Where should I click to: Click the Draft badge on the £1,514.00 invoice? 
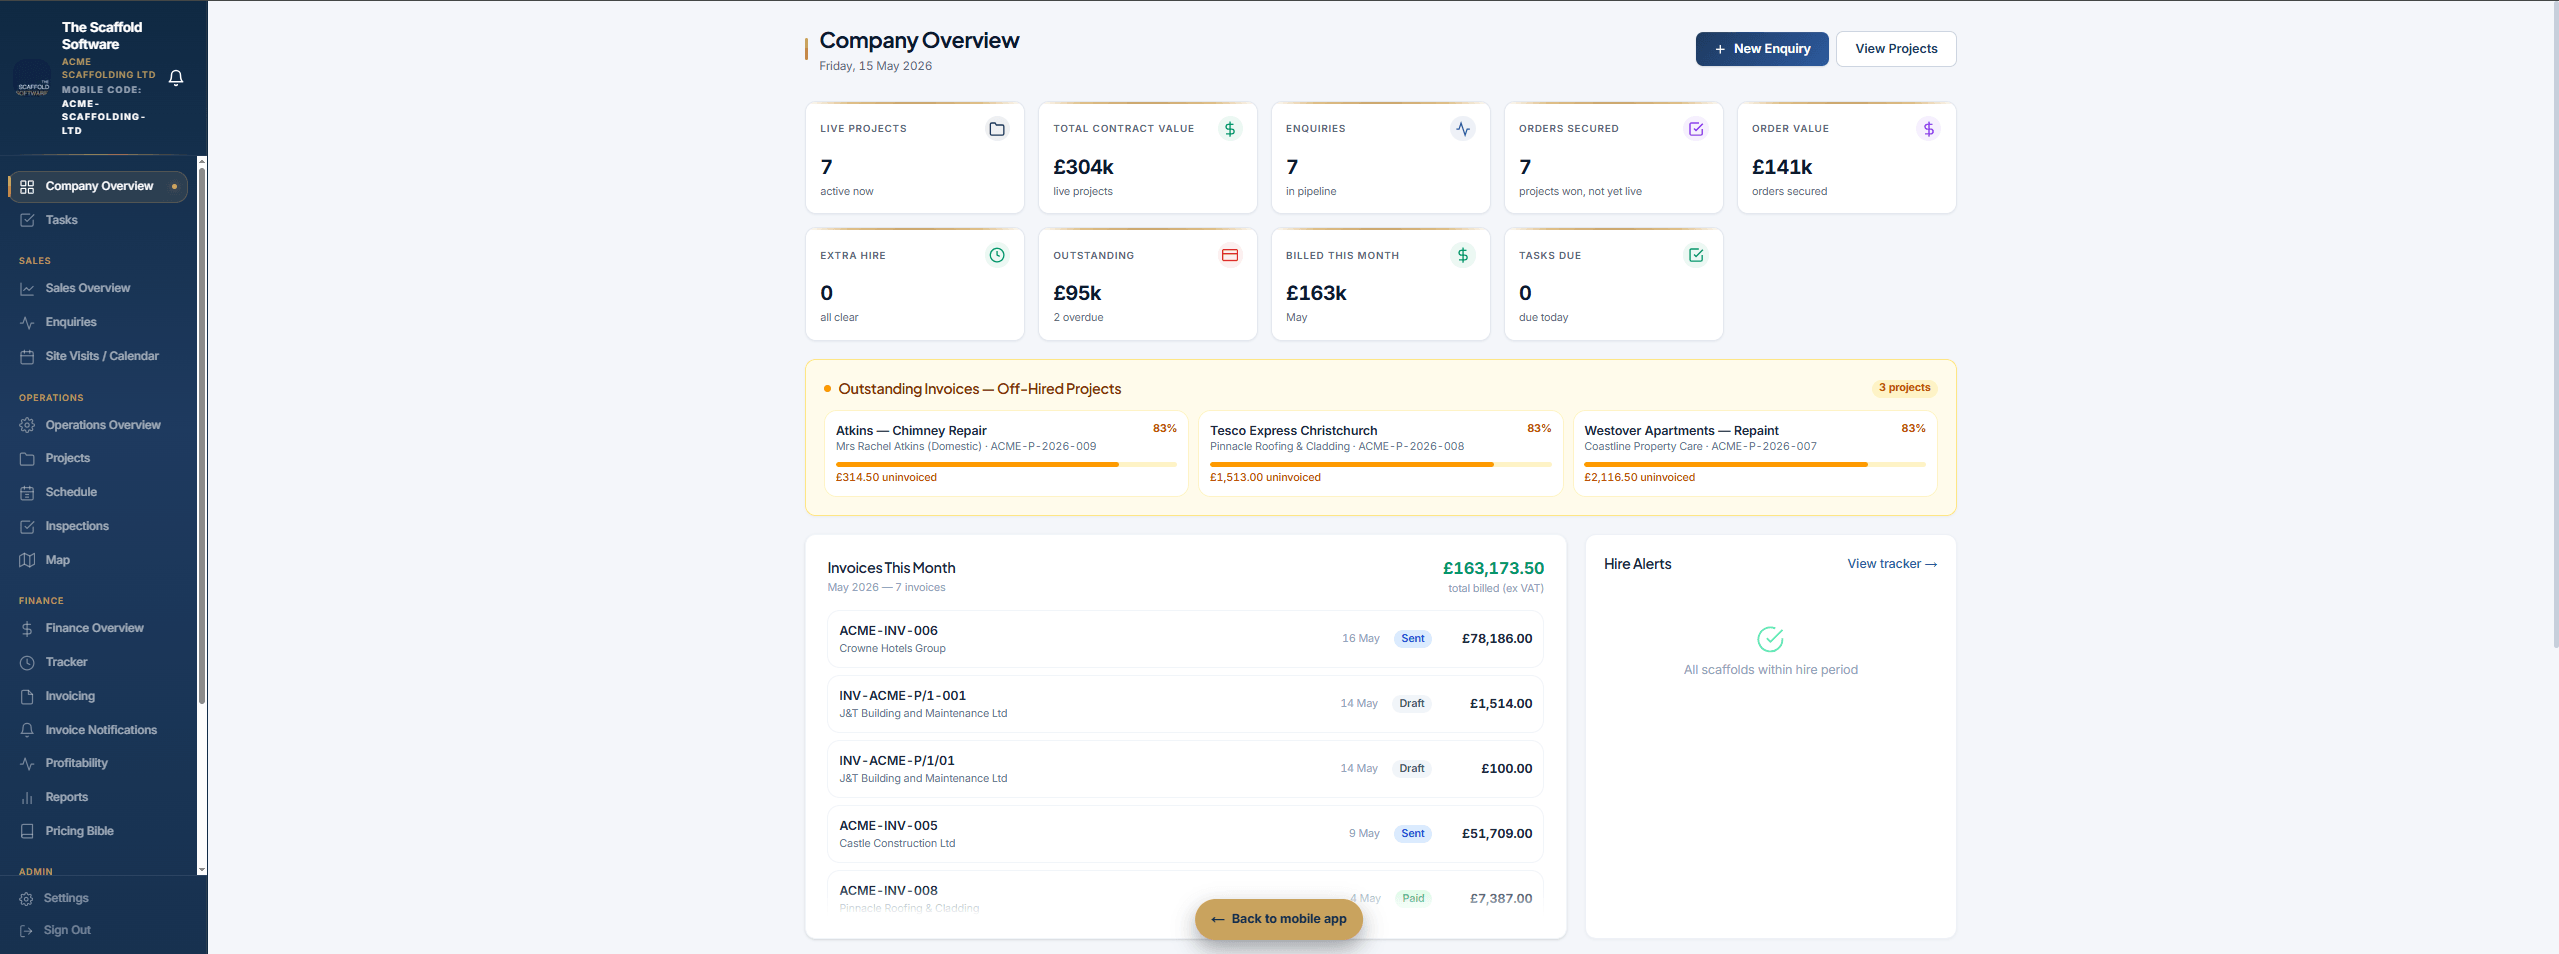click(1412, 704)
